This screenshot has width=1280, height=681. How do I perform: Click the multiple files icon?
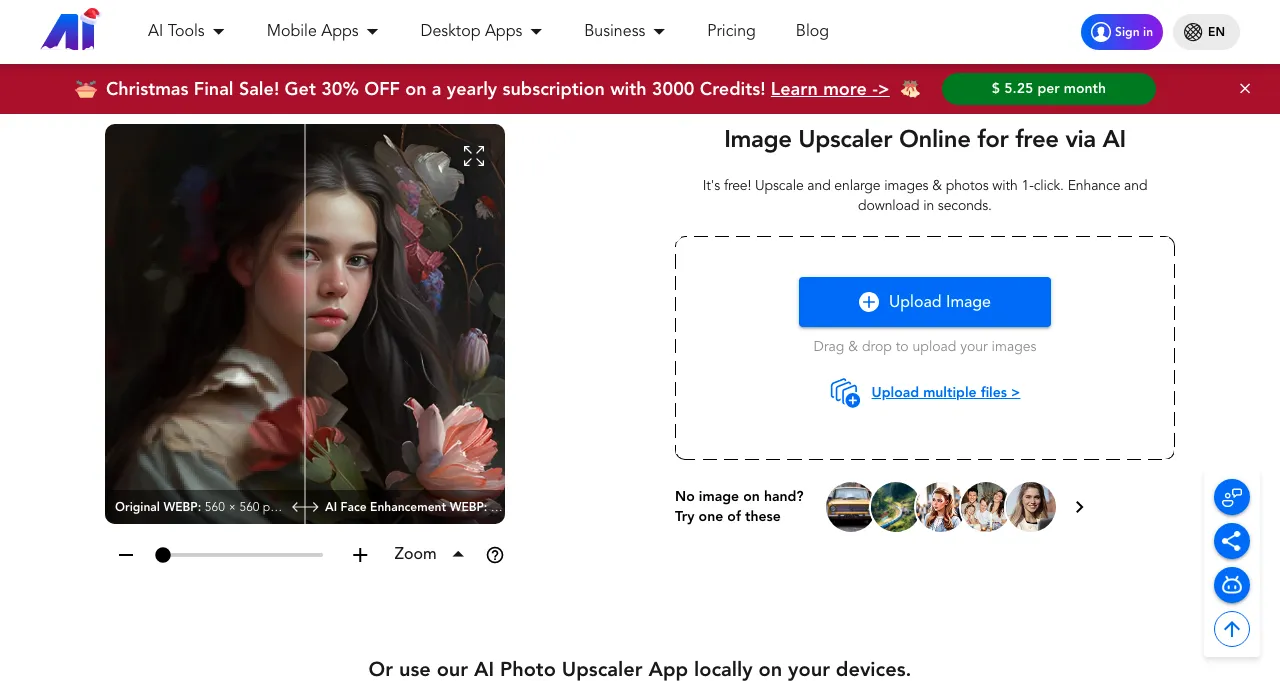point(845,393)
